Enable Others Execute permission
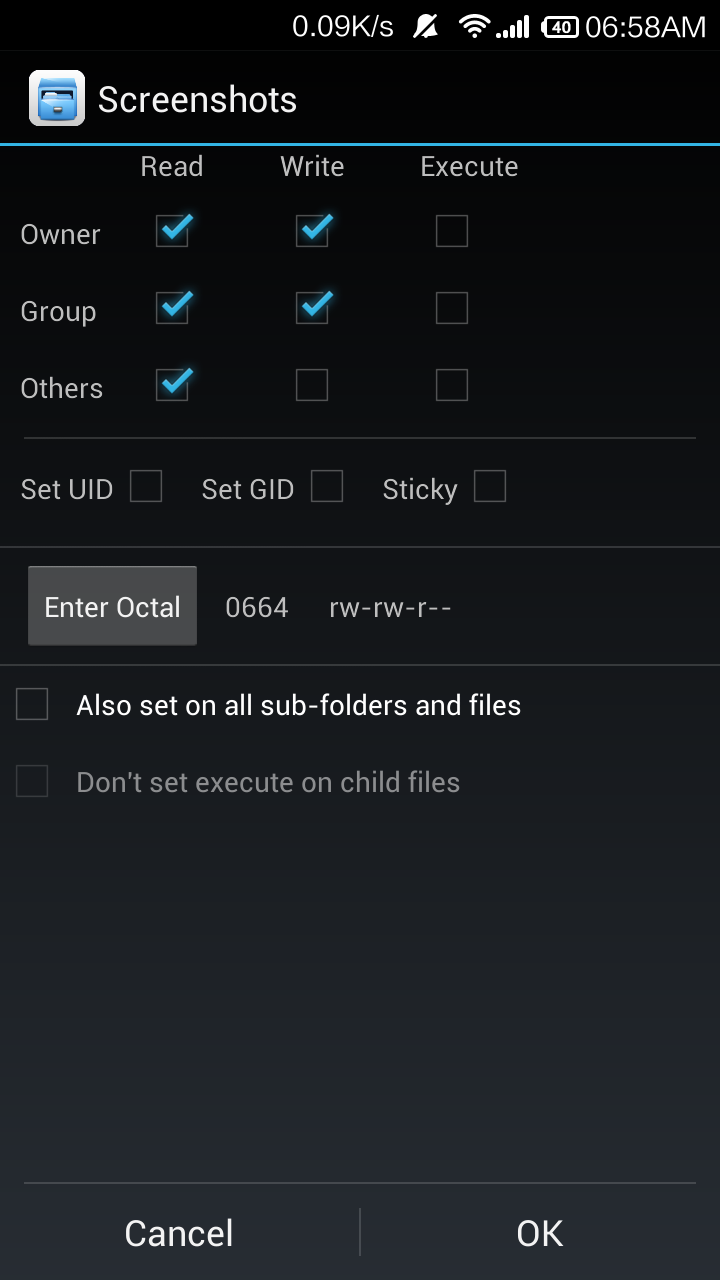This screenshot has width=720, height=1280. 452,385
